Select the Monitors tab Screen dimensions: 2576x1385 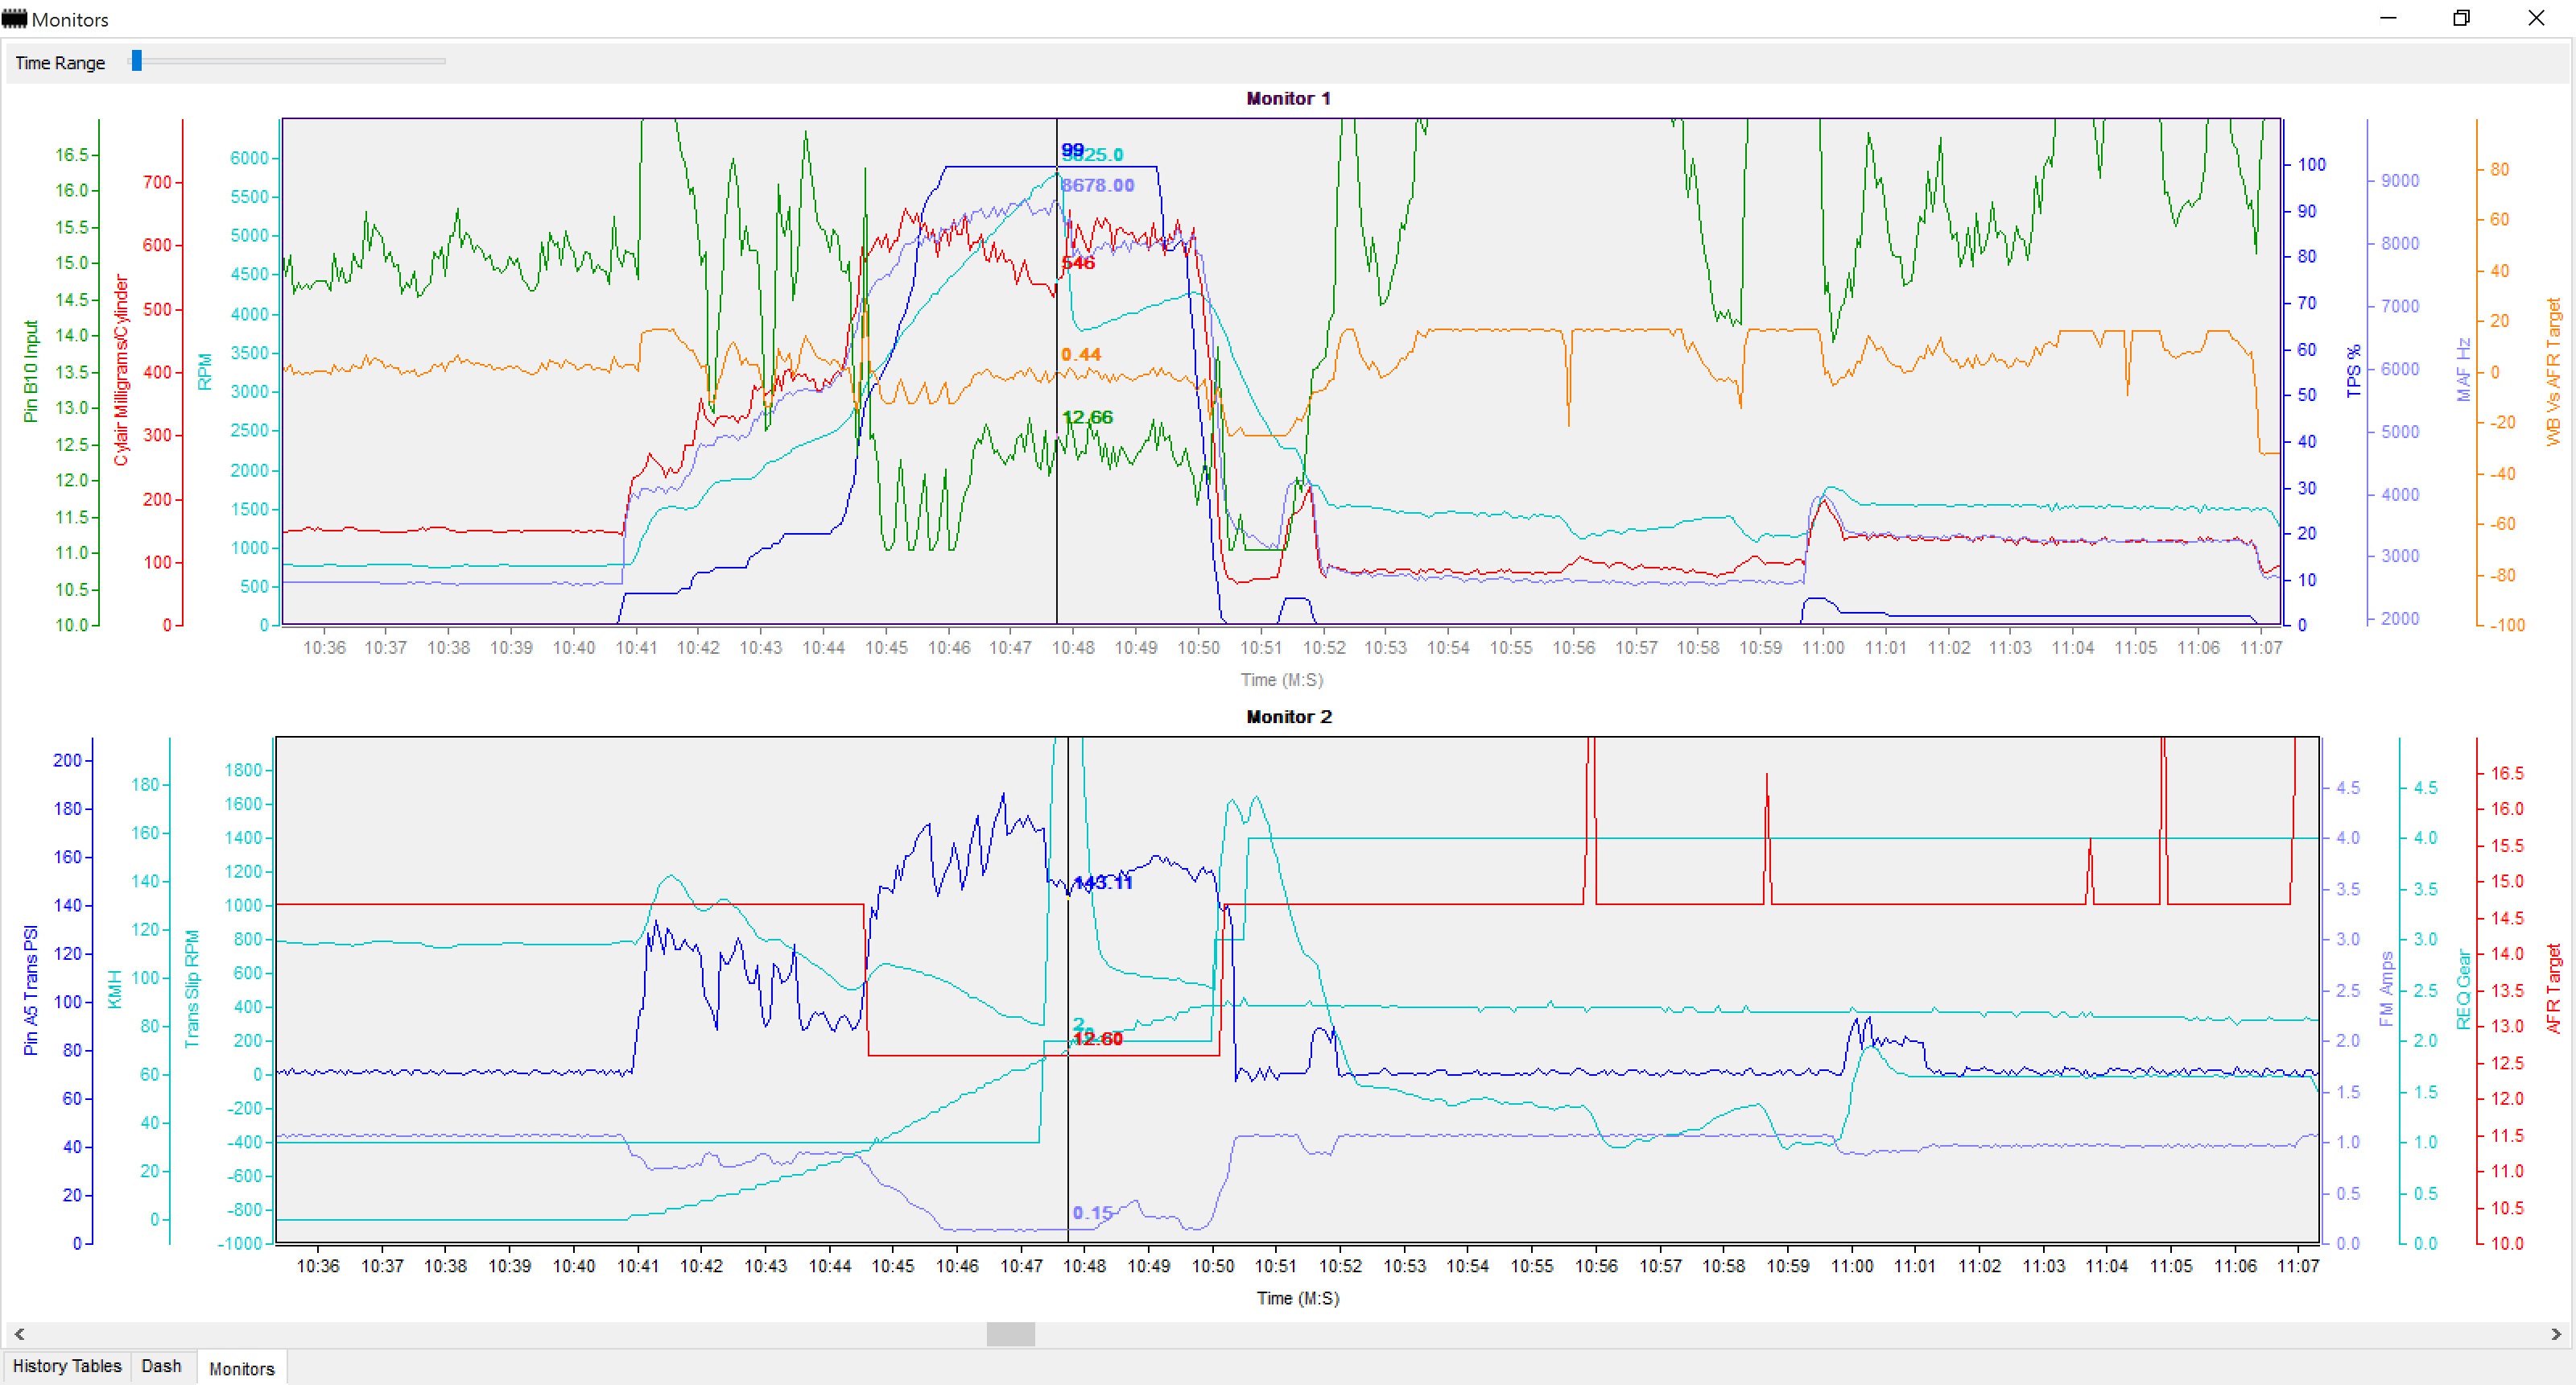(241, 1368)
